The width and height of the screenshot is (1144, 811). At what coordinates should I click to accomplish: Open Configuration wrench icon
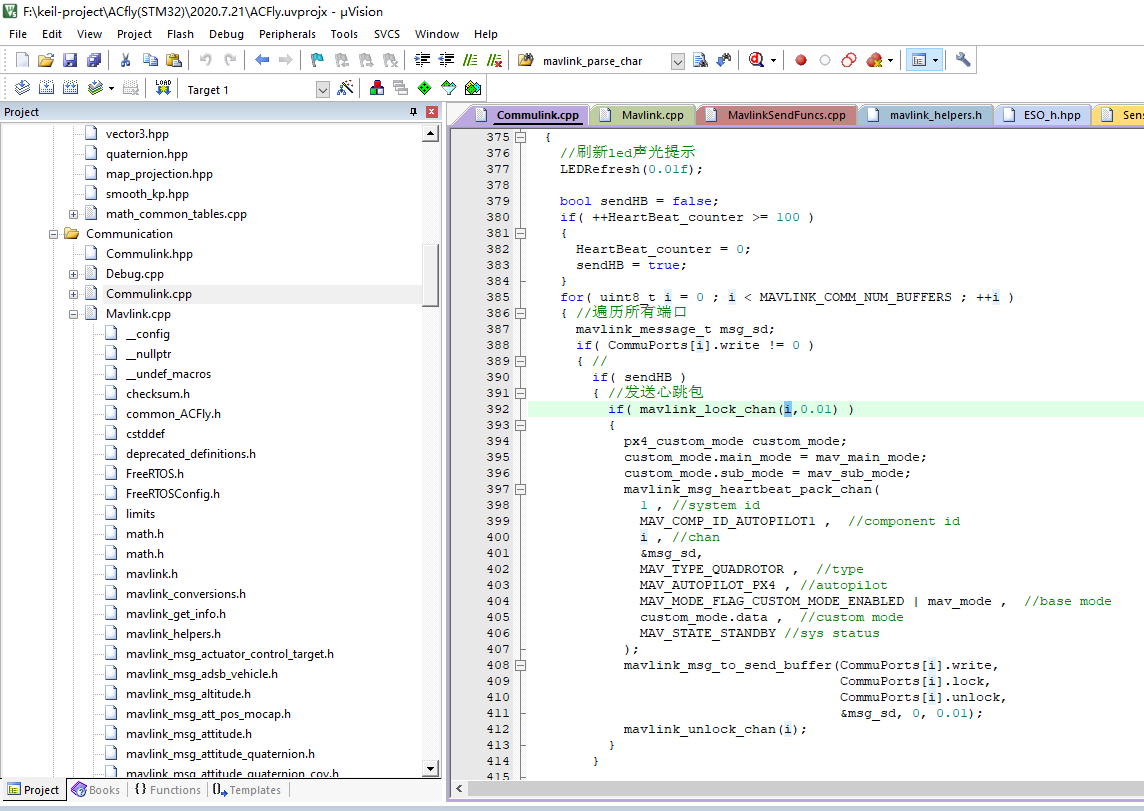pyautogui.click(x=963, y=61)
